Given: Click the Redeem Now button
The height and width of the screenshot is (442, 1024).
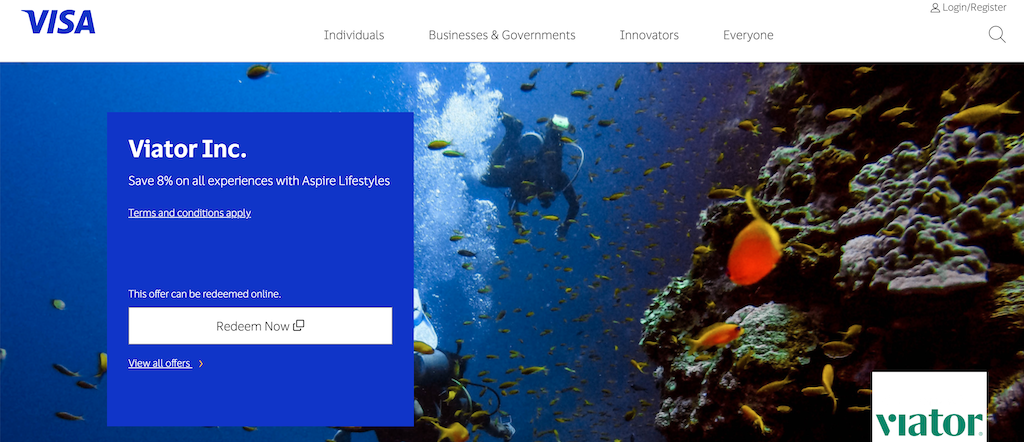Looking at the screenshot, I should pos(260,326).
